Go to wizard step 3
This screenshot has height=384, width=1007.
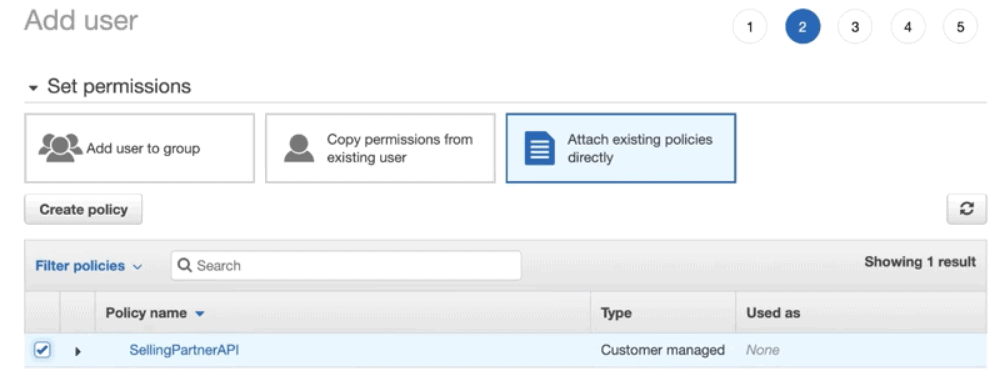coord(855,27)
